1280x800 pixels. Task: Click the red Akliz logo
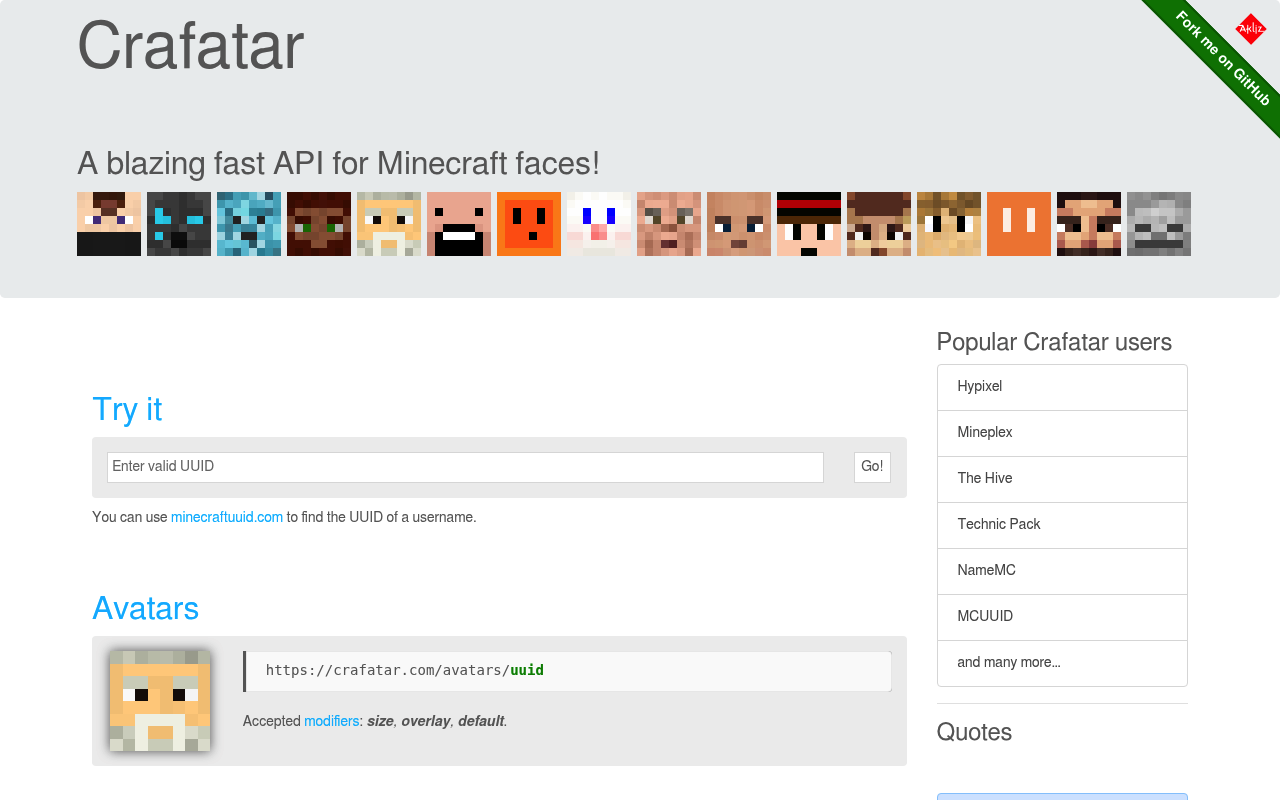click(x=1251, y=29)
